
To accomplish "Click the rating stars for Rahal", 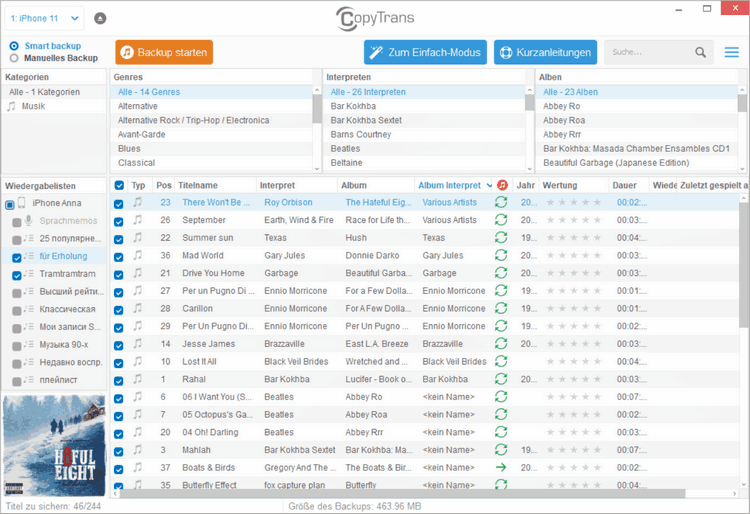I will (x=574, y=379).
